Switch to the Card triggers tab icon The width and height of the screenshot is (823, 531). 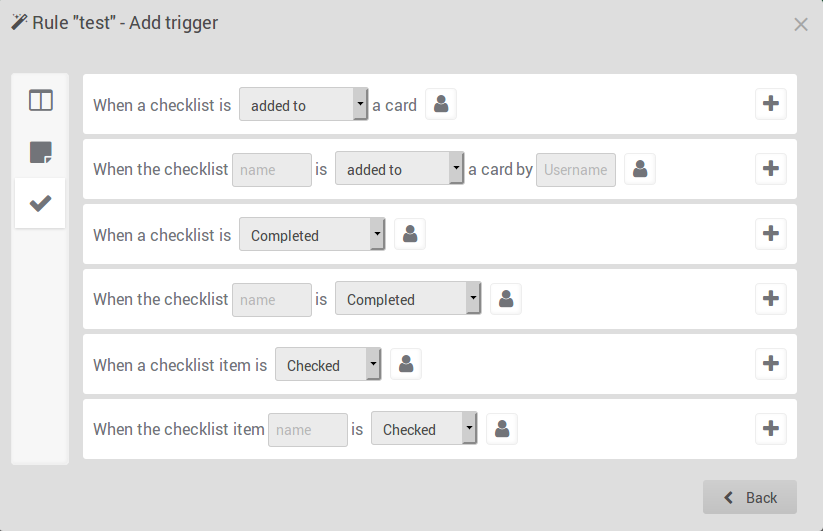[x=41, y=153]
